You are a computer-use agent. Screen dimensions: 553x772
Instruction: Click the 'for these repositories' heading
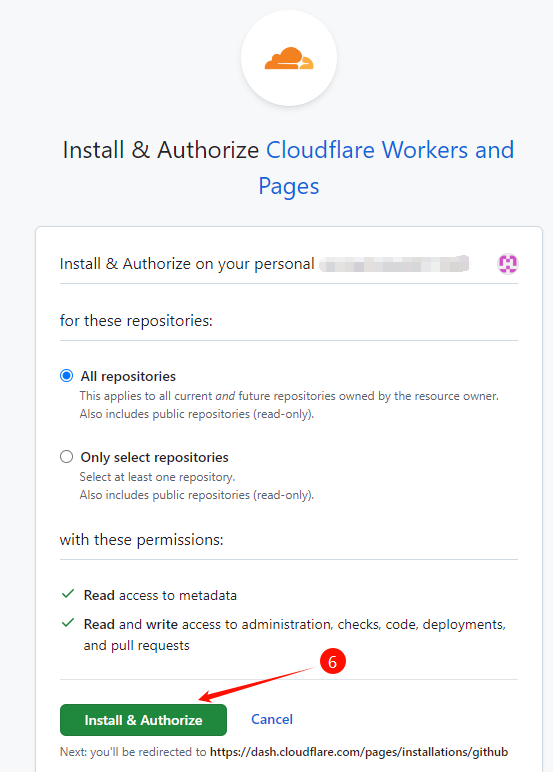click(x=136, y=321)
